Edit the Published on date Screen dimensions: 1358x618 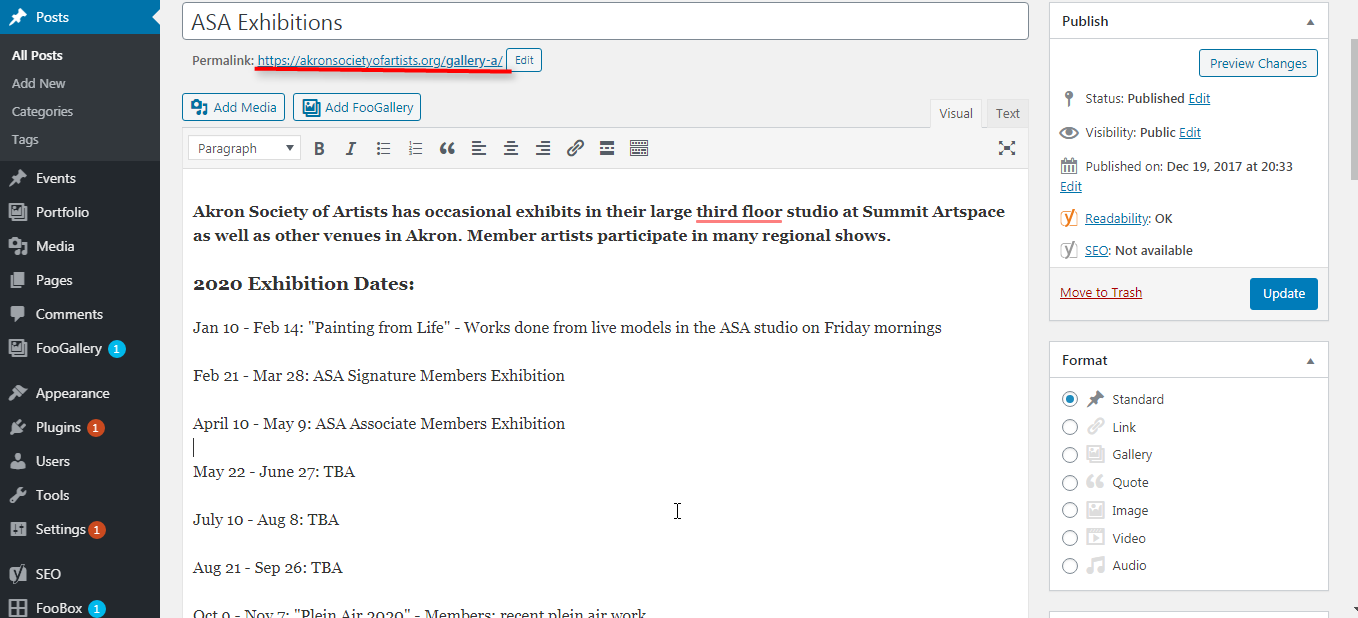1071,186
